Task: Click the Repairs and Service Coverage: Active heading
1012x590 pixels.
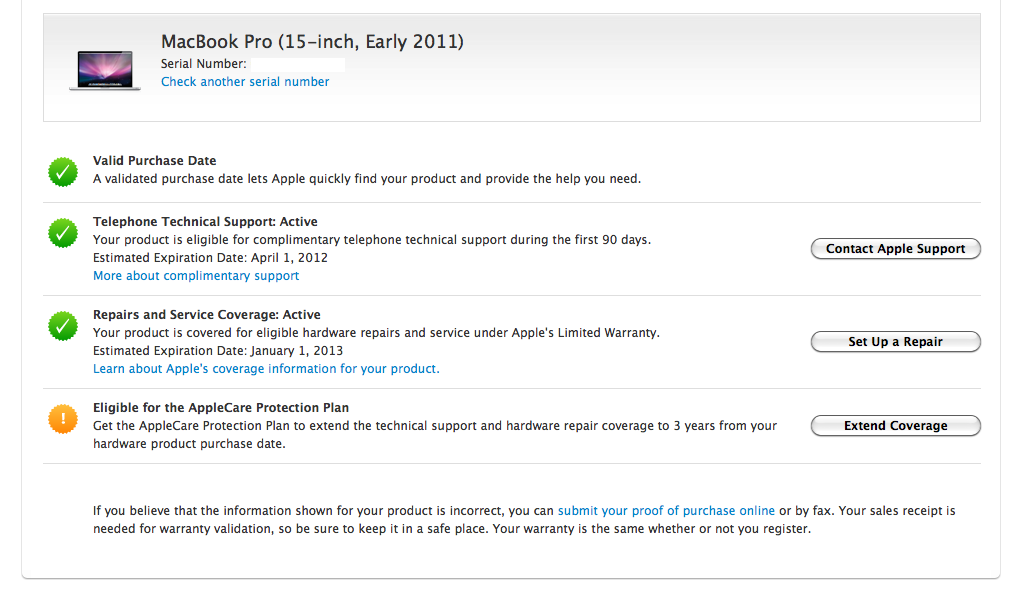Action: click(207, 314)
